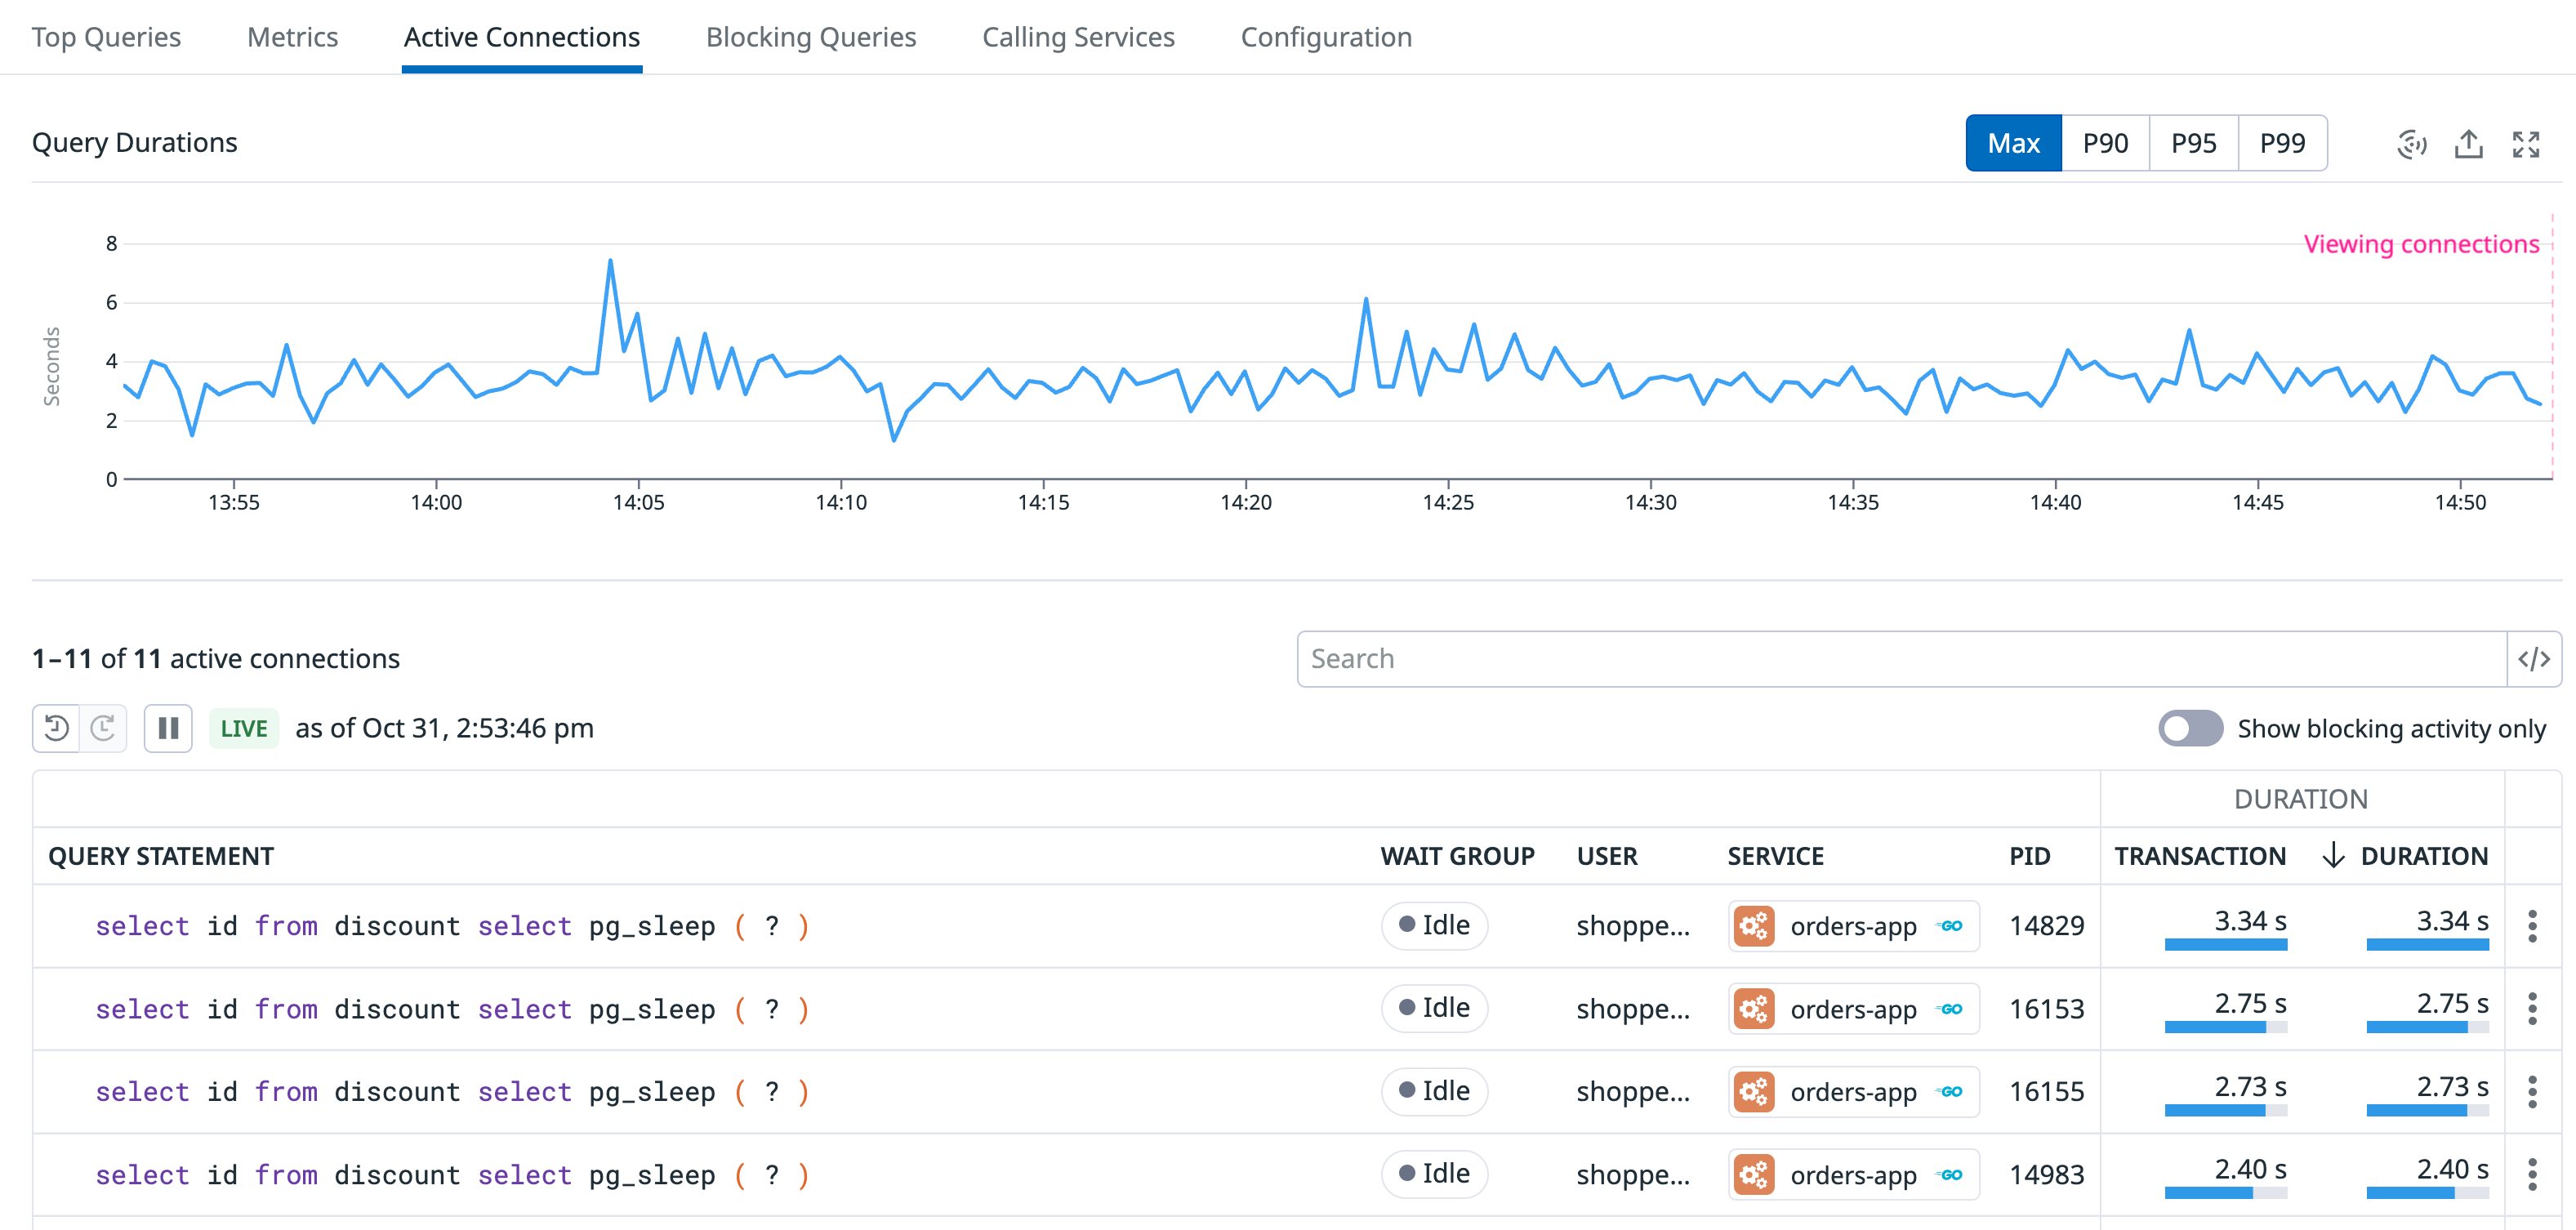Screen dimensions: 2576x1230
Task: Pause the live connections stream
Action: click(x=168, y=728)
